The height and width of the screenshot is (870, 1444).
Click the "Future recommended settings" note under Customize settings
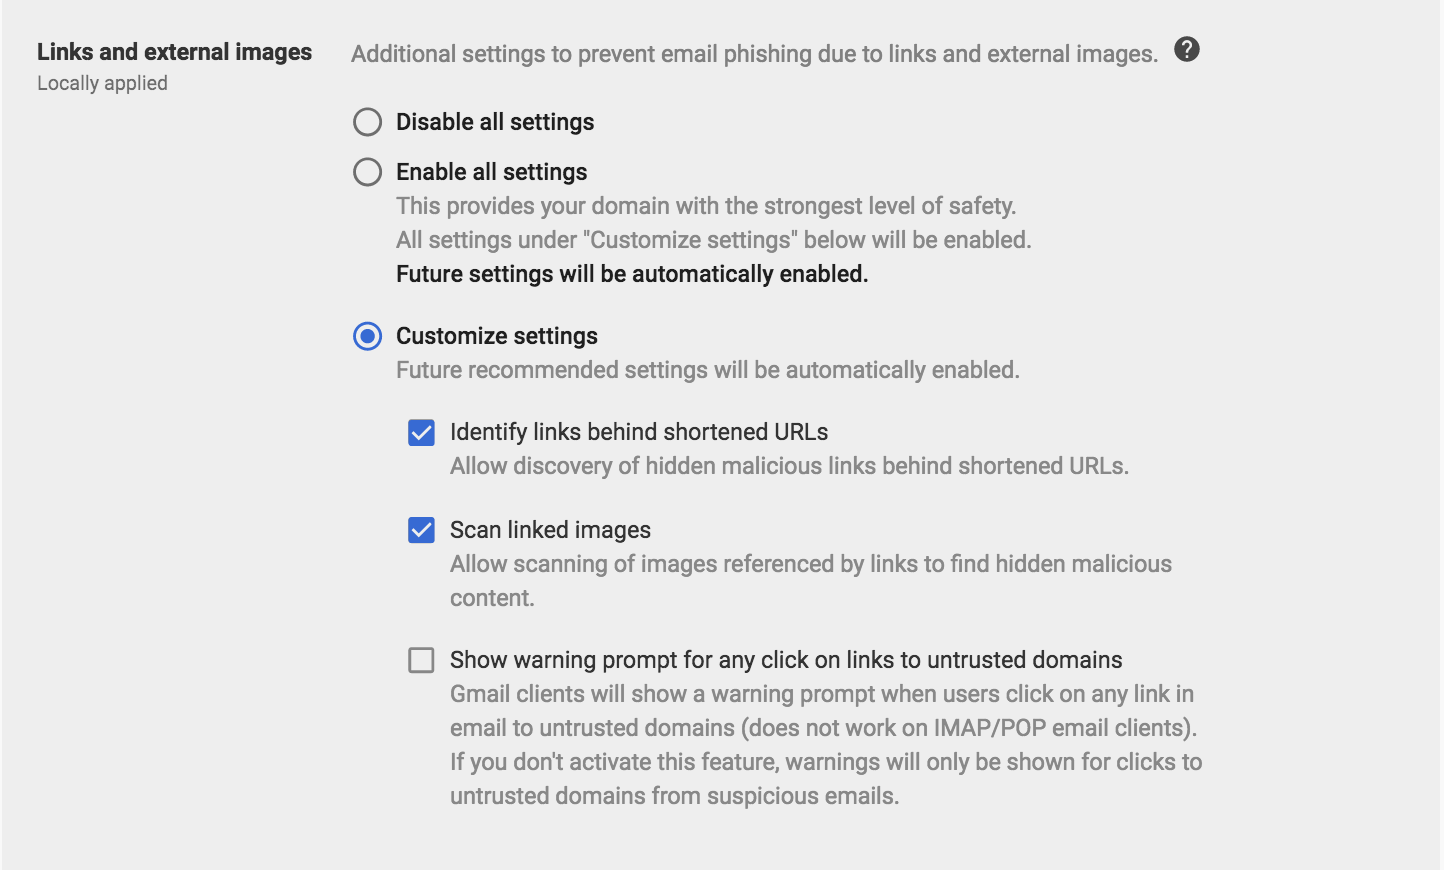tap(708, 370)
